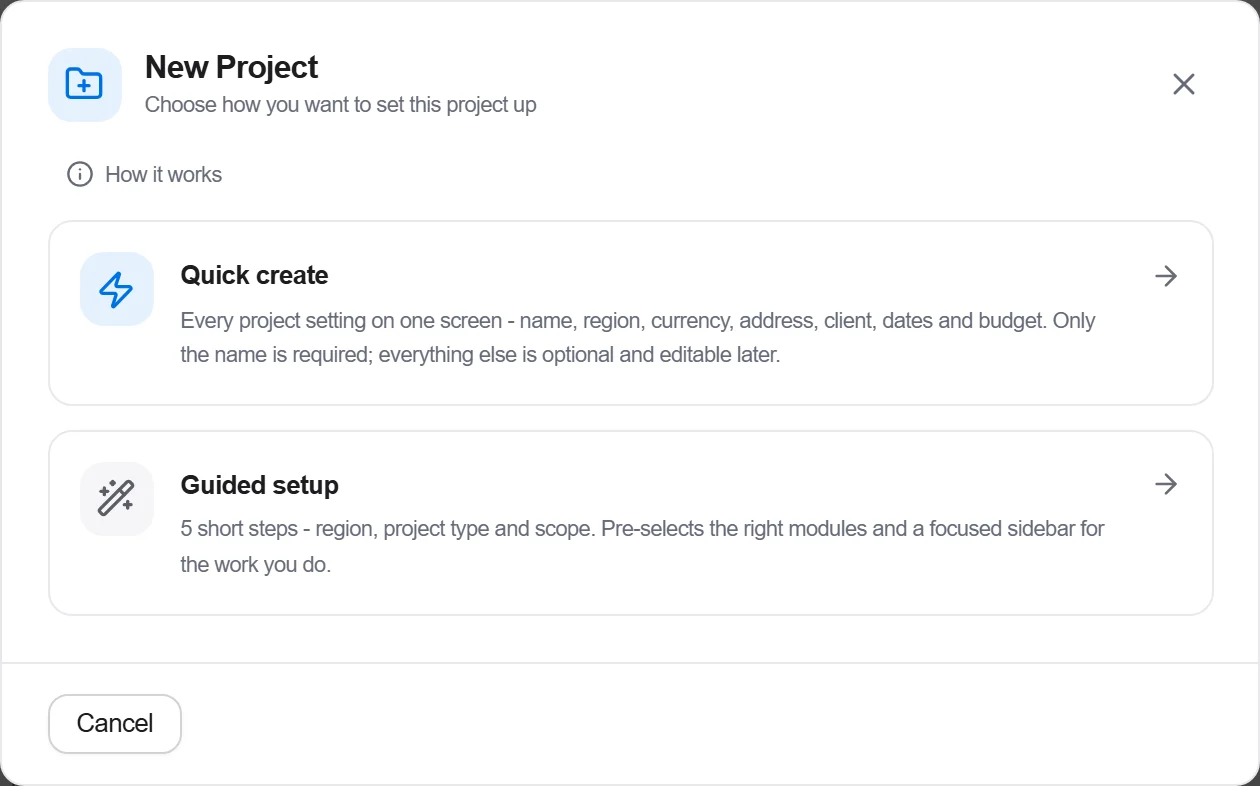The width and height of the screenshot is (1260, 786).
Task: Close the New Project dialog with X
Action: (1184, 84)
